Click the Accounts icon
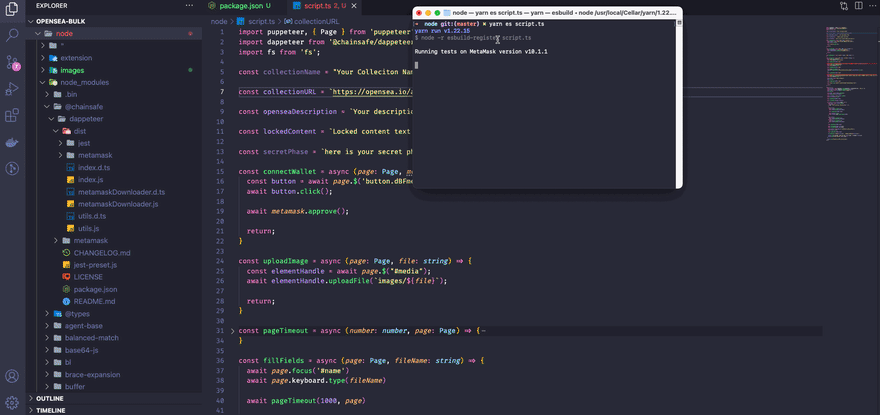Viewport: 880px width, 415px height. (x=12, y=377)
